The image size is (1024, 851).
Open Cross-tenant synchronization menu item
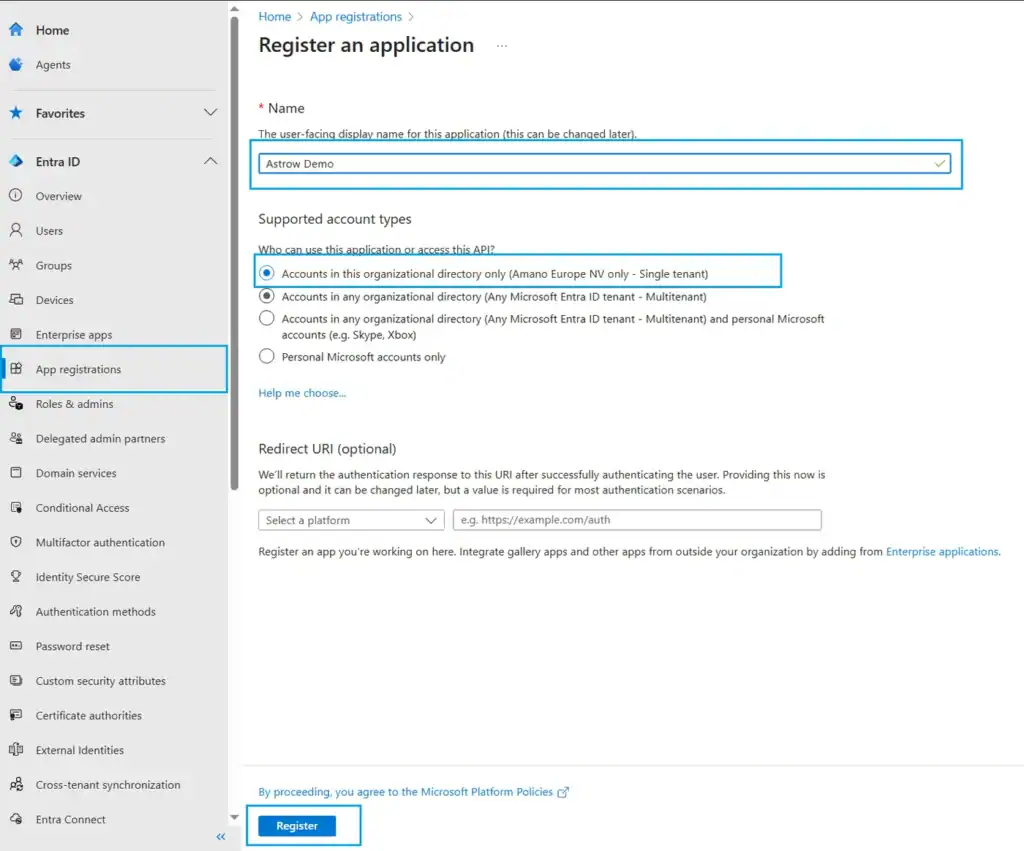click(x=108, y=784)
